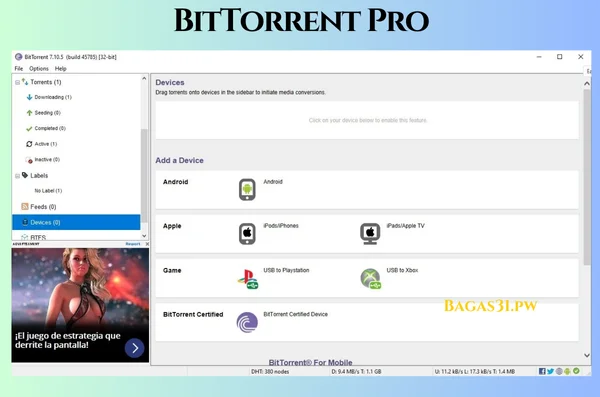Choose the USB to Playstation icon

click(248, 279)
